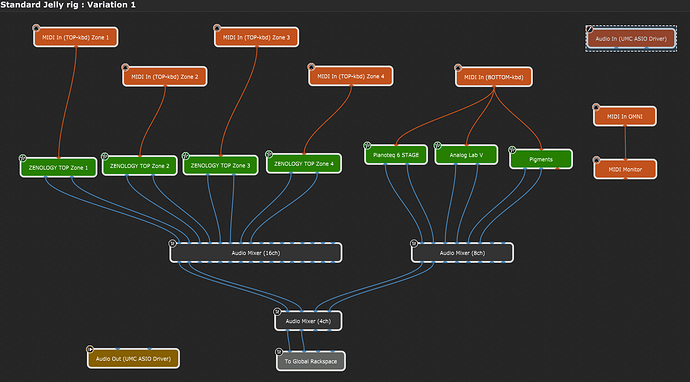Select the MIDI Monitor block

[x=625, y=169]
